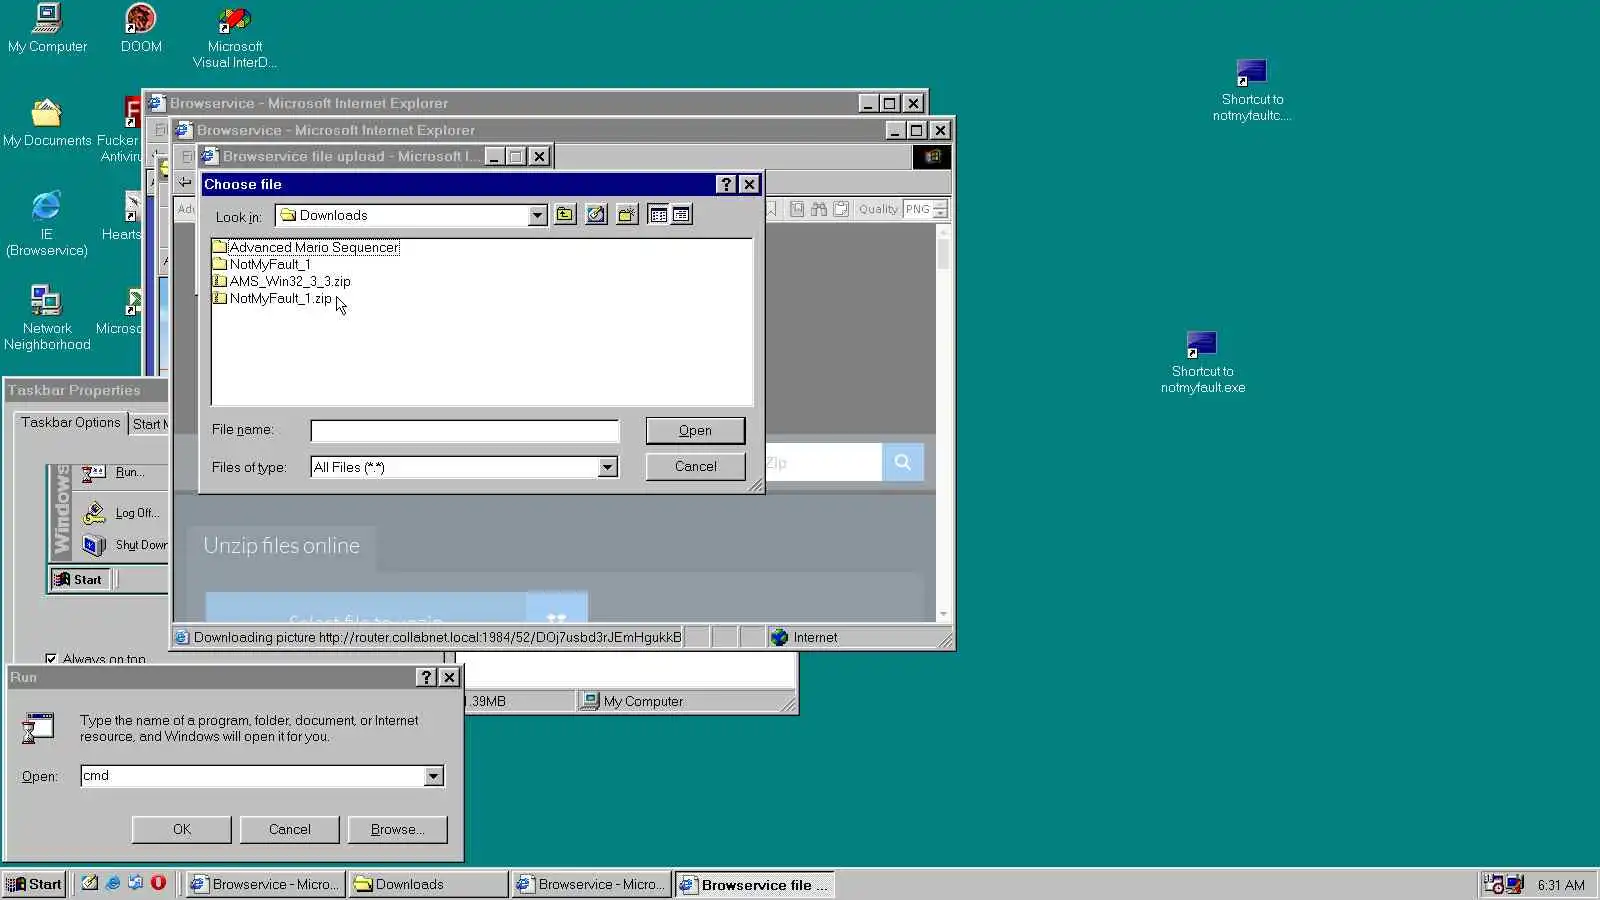Switch Choose file dialog to Details view

681,215
